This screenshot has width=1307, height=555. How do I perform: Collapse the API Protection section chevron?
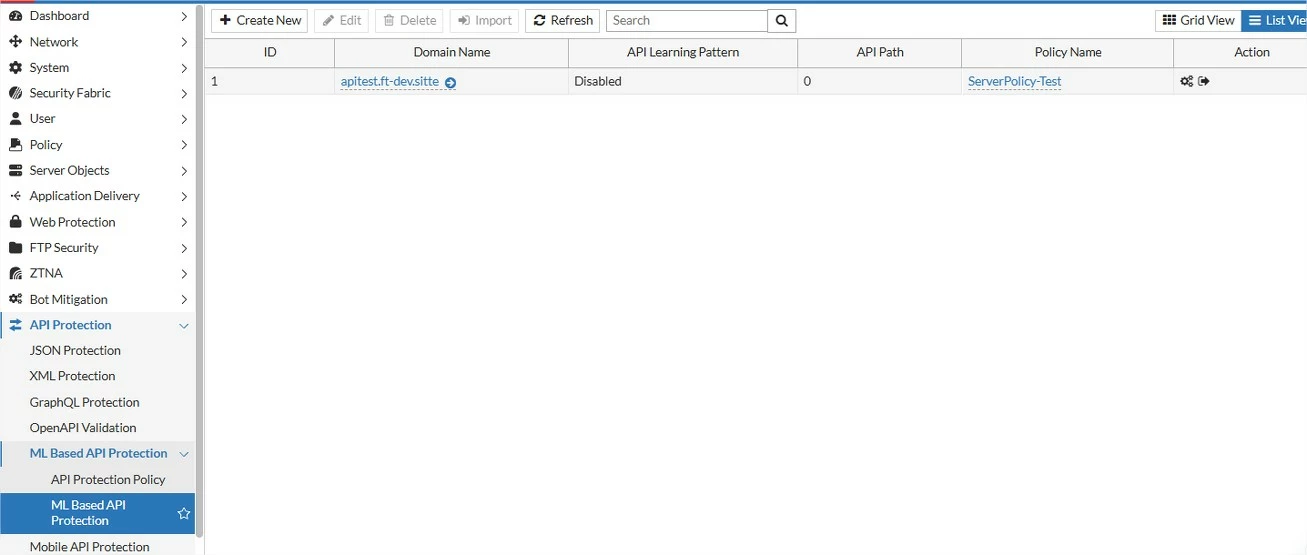[x=184, y=325]
